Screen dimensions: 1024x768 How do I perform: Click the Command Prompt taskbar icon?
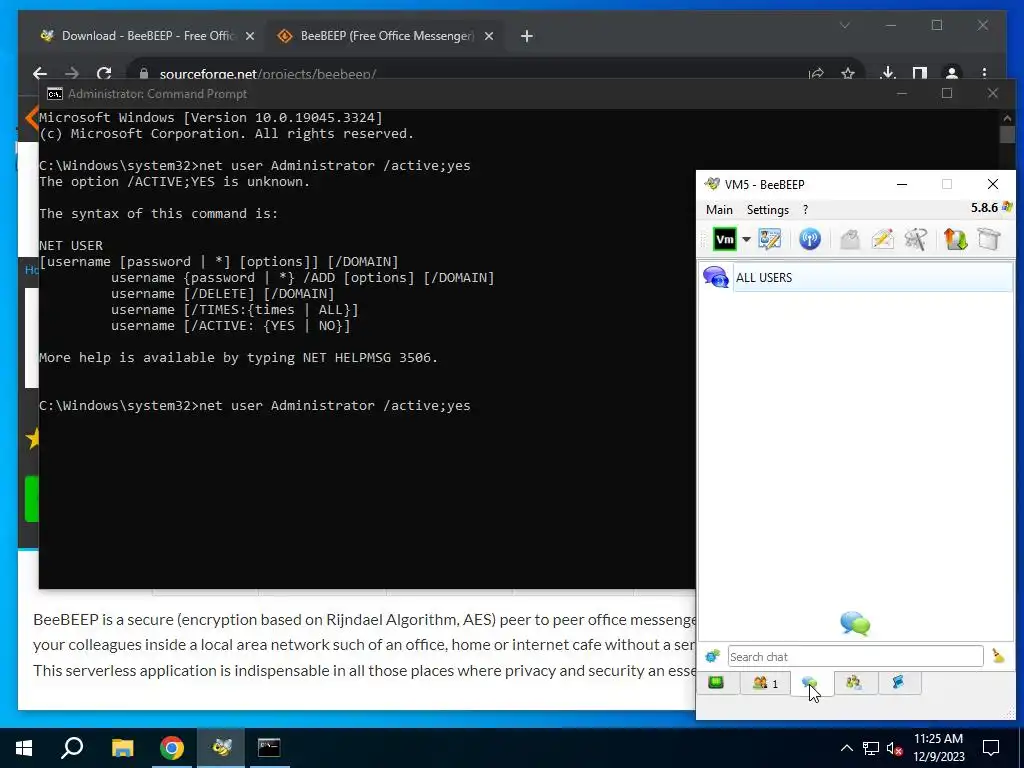click(269, 748)
